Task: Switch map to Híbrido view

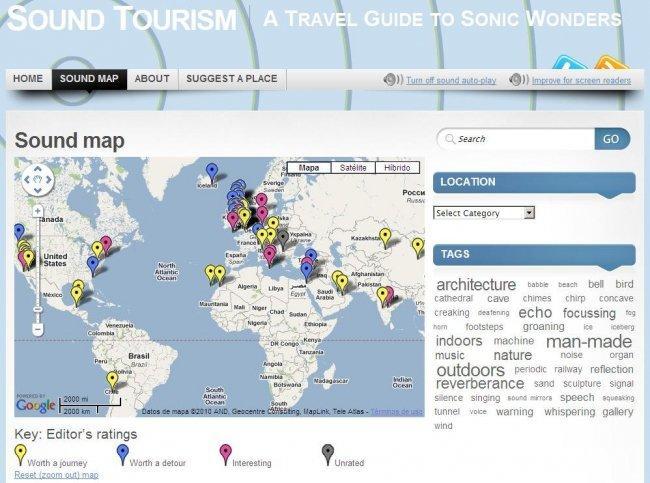Action: point(397,167)
